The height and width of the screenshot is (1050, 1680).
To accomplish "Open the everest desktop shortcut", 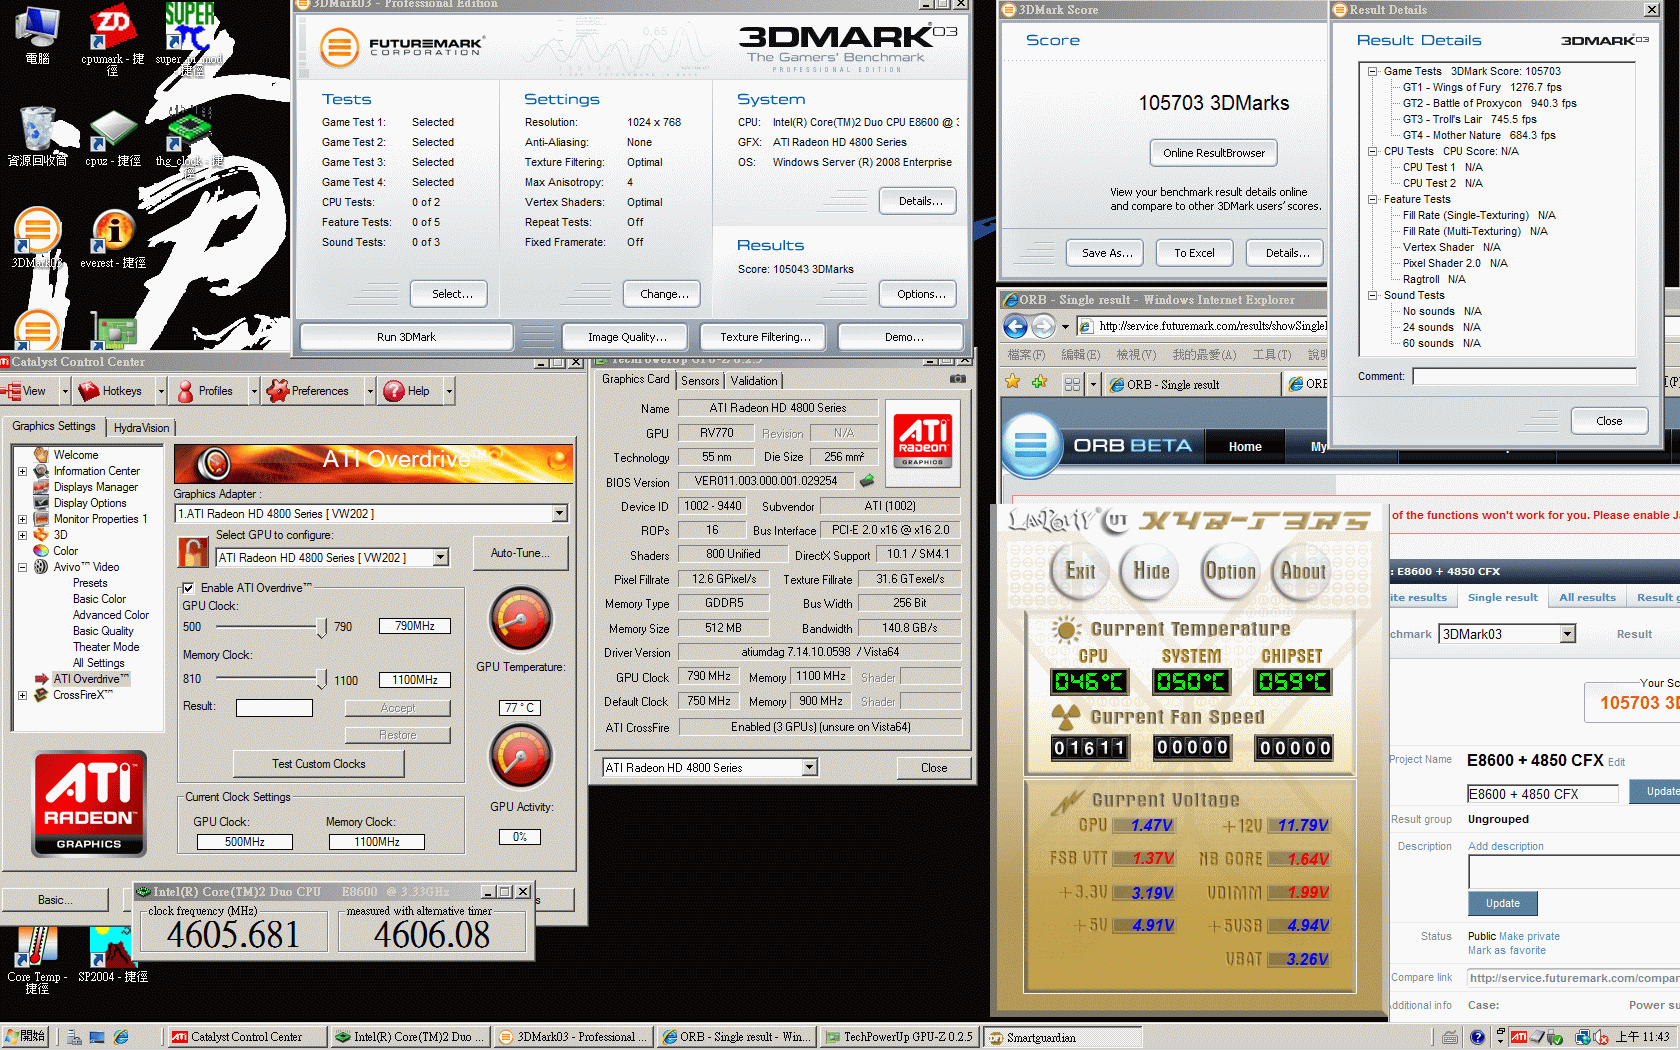I will pos(113,240).
